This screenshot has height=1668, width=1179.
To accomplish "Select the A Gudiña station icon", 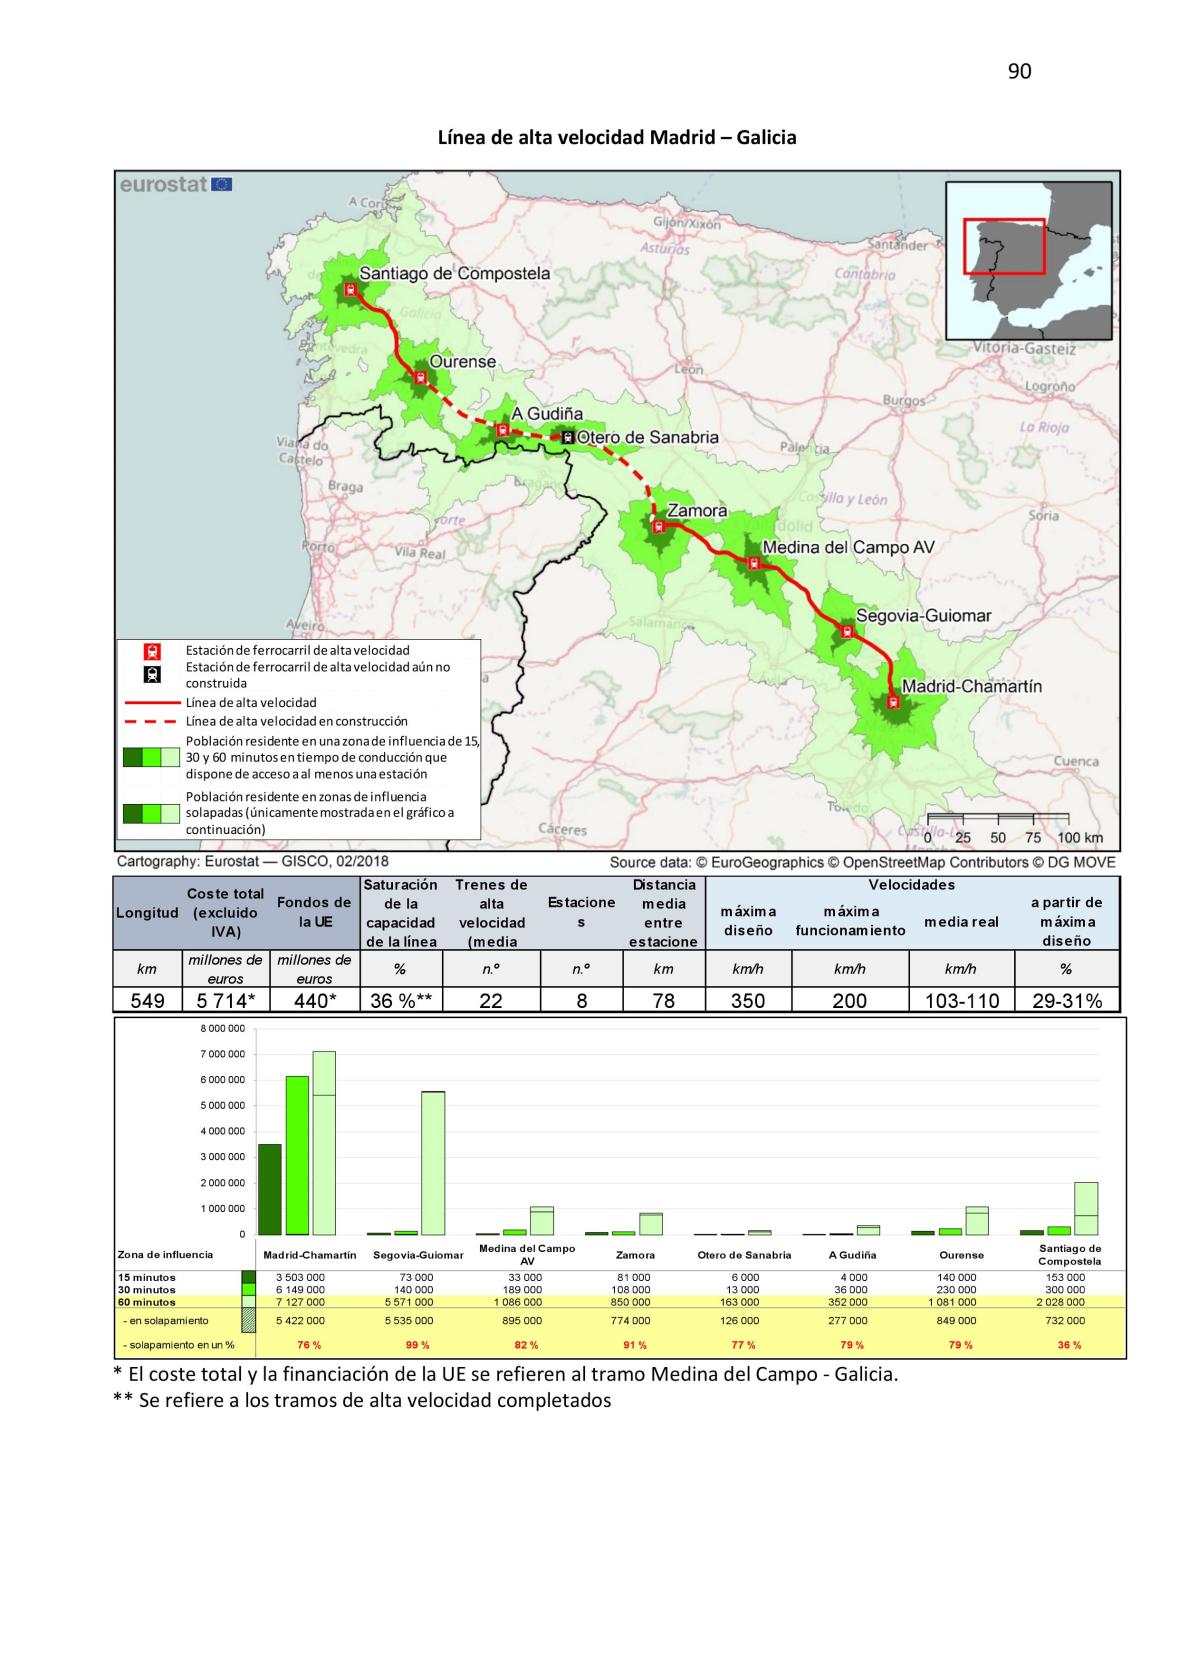I will point(503,430).
